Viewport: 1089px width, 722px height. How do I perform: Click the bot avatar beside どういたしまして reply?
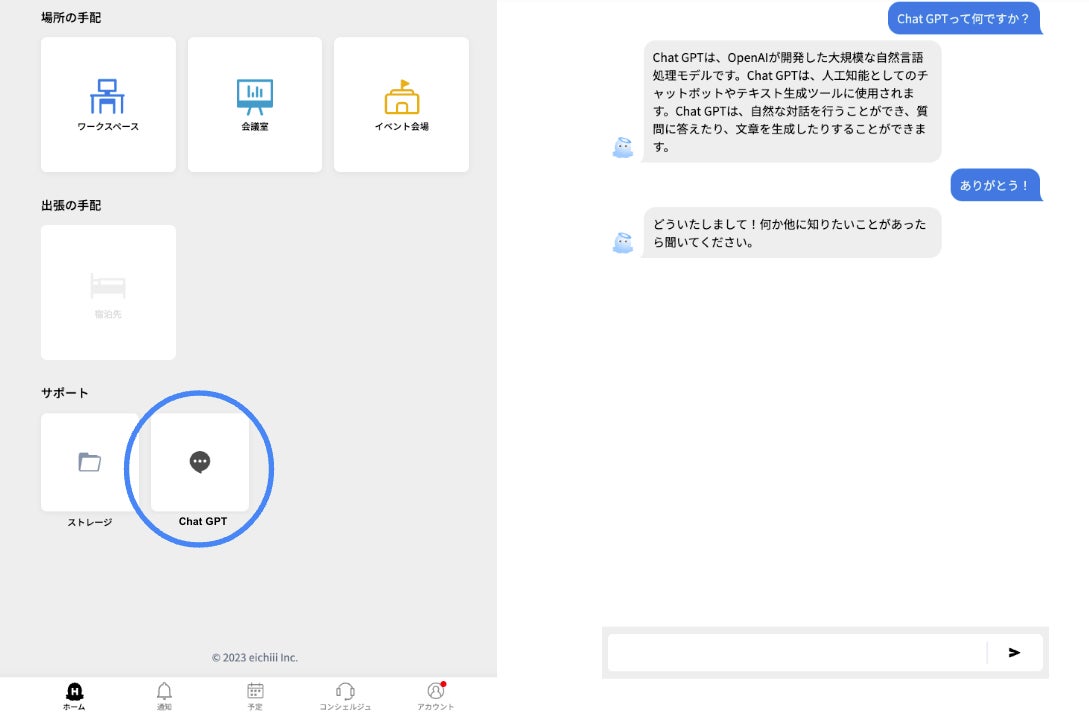[x=623, y=242]
